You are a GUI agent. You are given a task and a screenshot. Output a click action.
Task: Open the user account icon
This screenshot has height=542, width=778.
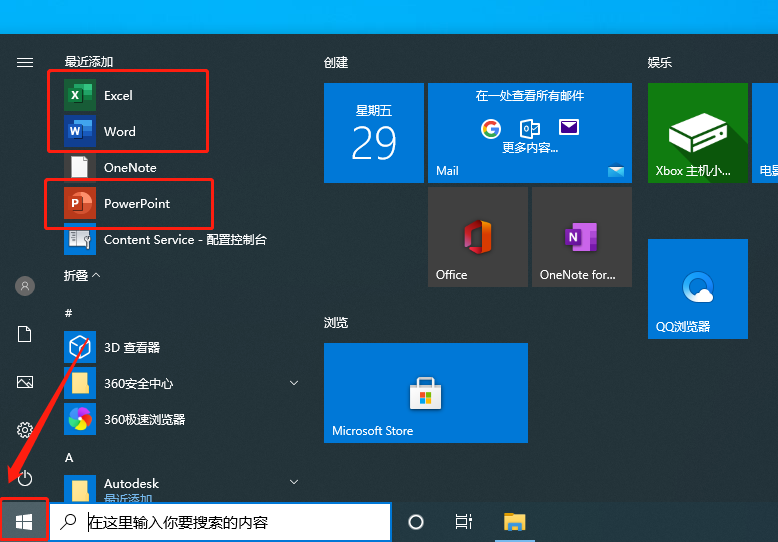(x=25, y=286)
